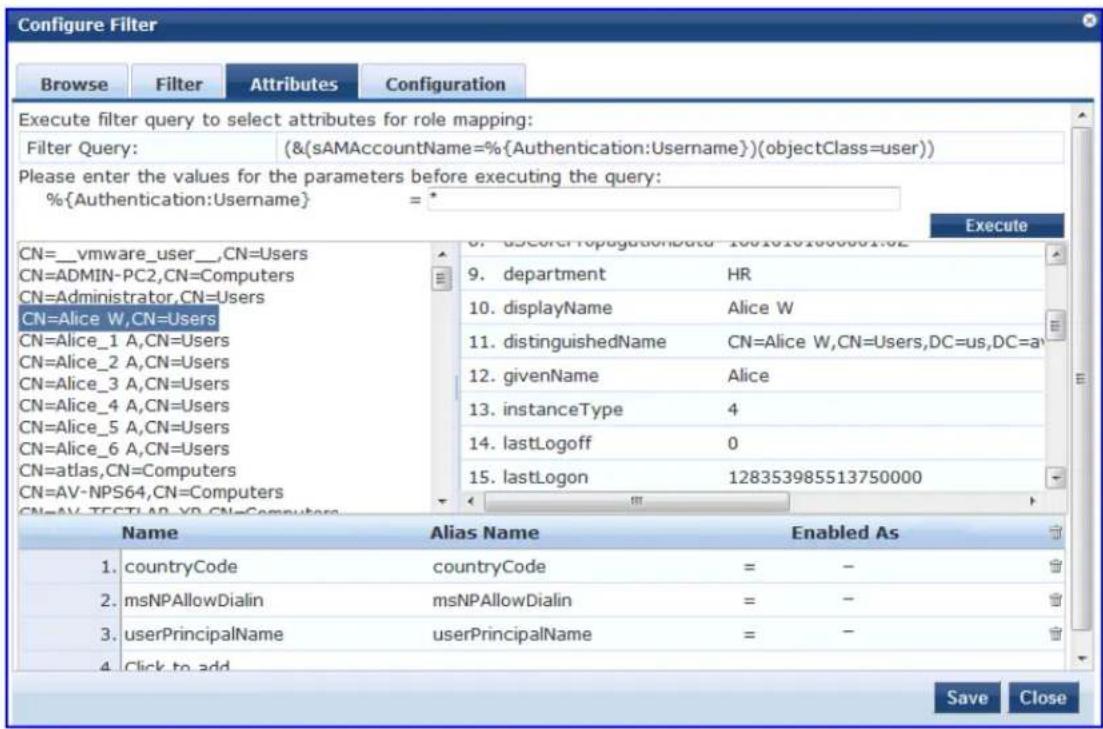The height and width of the screenshot is (729, 1103).
Task: Select CN=ADMIN-PC2,CN=Computers entry
Action: coord(157,275)
